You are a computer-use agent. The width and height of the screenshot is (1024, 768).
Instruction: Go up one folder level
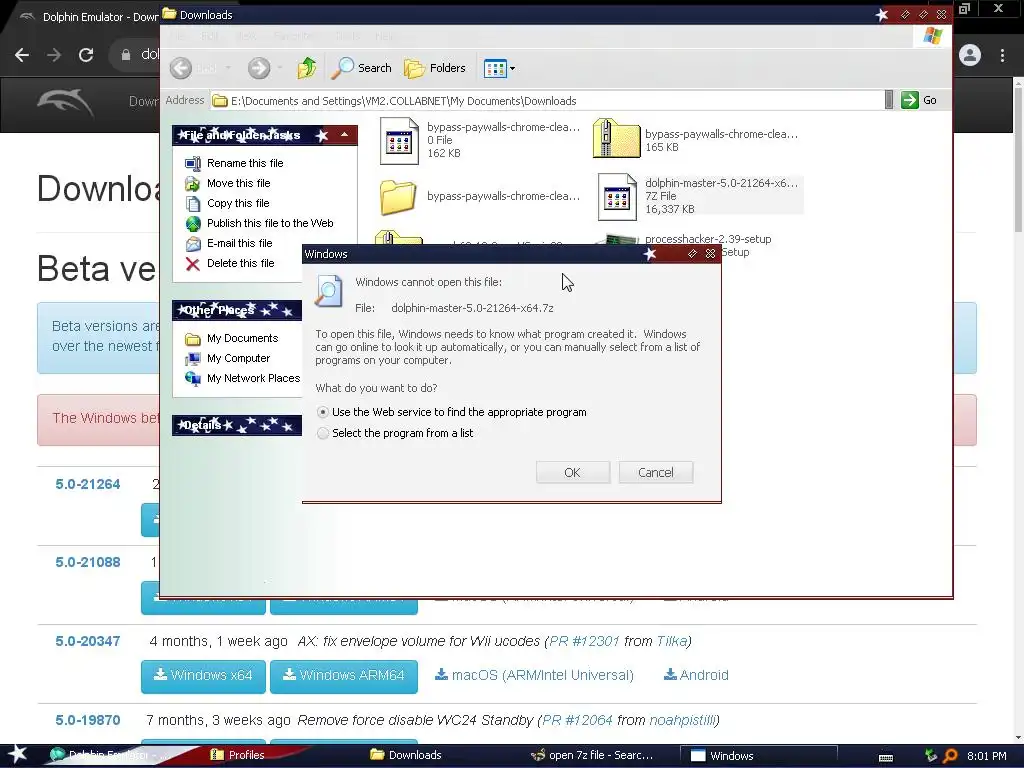pyautogui.click(x=306, y=68)
